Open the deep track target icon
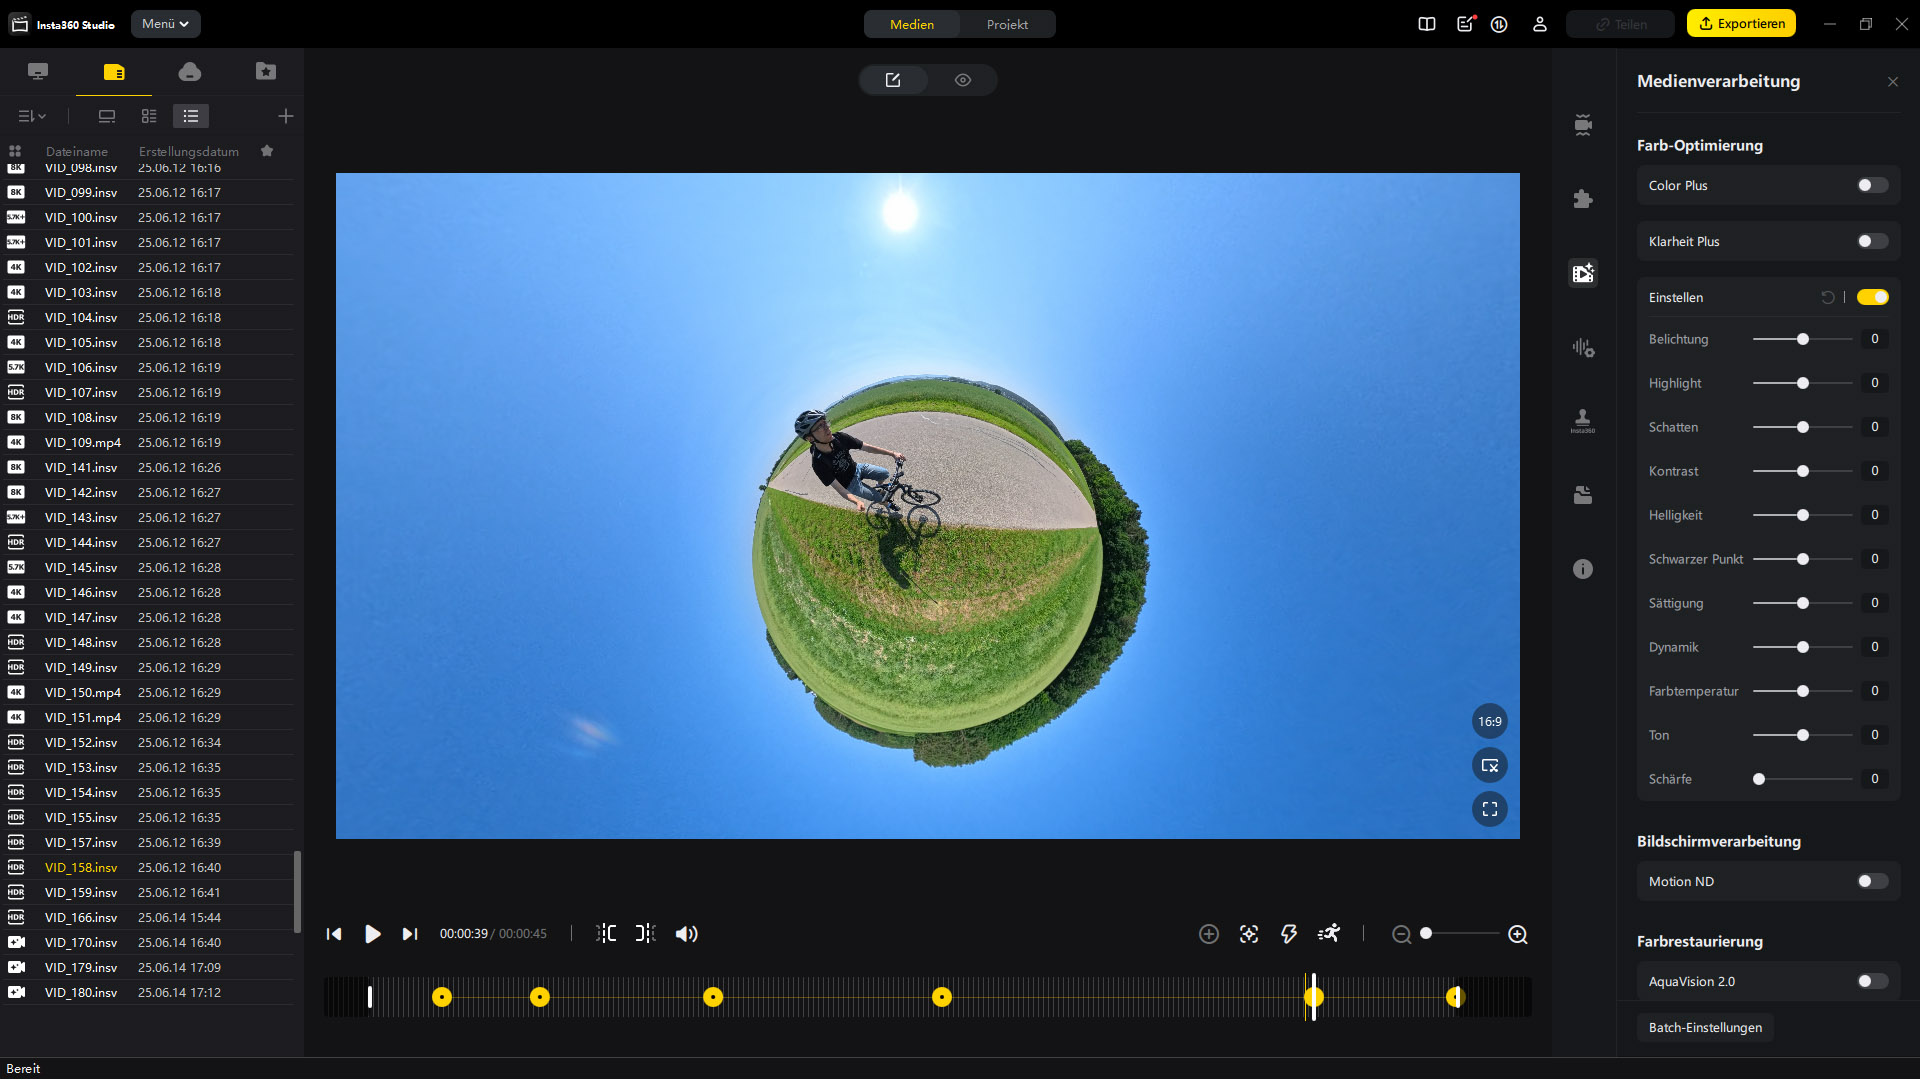The height and width of the screenshot is (1080, 1920). [1249, 934]
